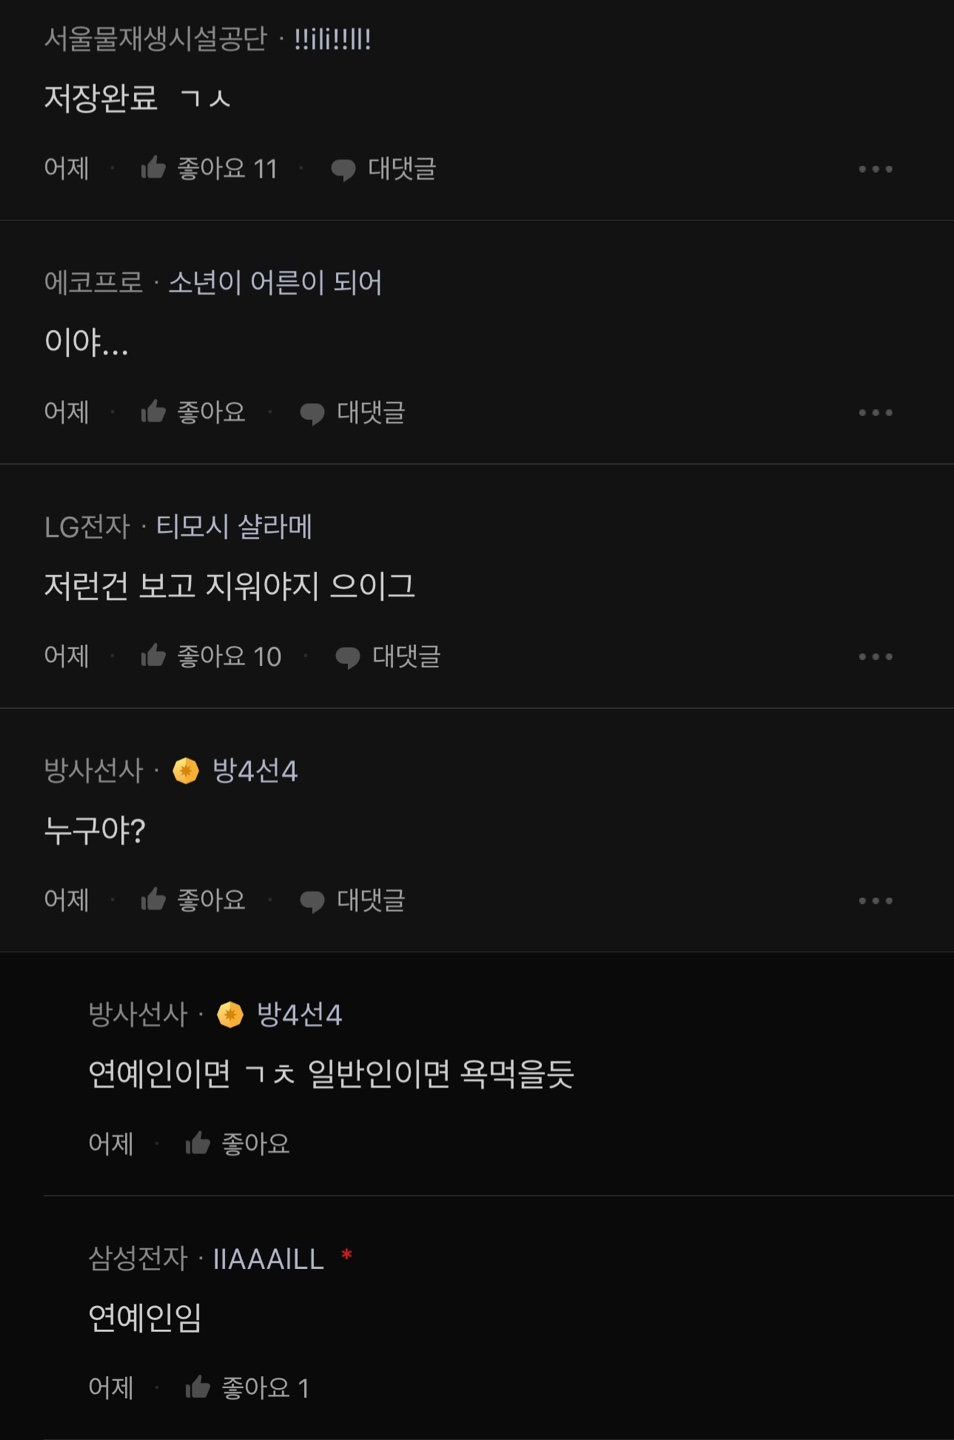Open more options for '저장완료 ㄱㅅ' comment
The height and width of the screenshot is (1440, 954).
875,169
